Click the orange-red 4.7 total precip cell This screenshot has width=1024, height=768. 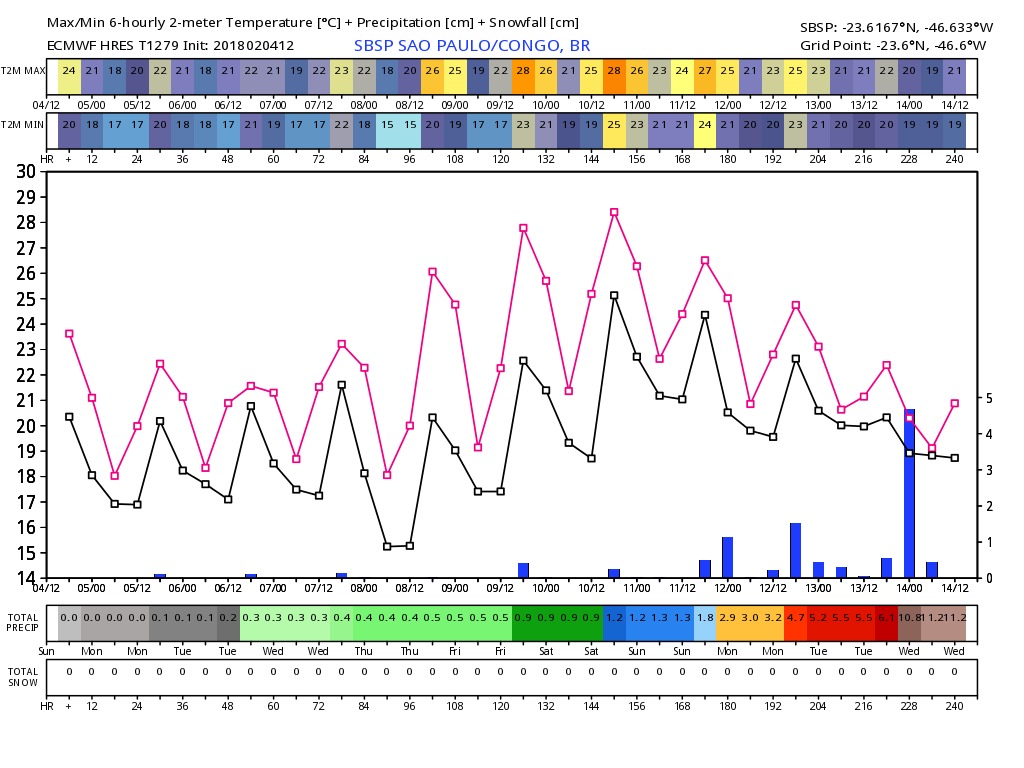tap(795, 618)
